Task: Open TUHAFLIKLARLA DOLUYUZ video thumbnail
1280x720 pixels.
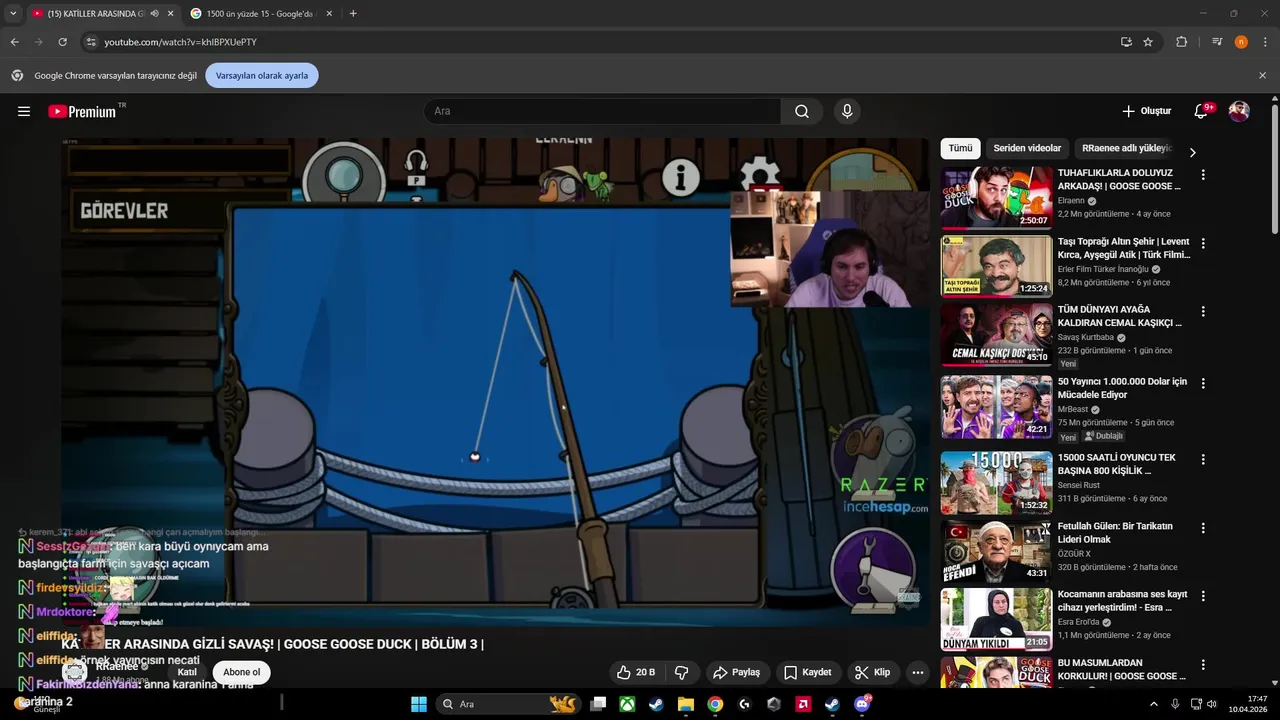Action: pyautogui.click(x=996, y=197)
